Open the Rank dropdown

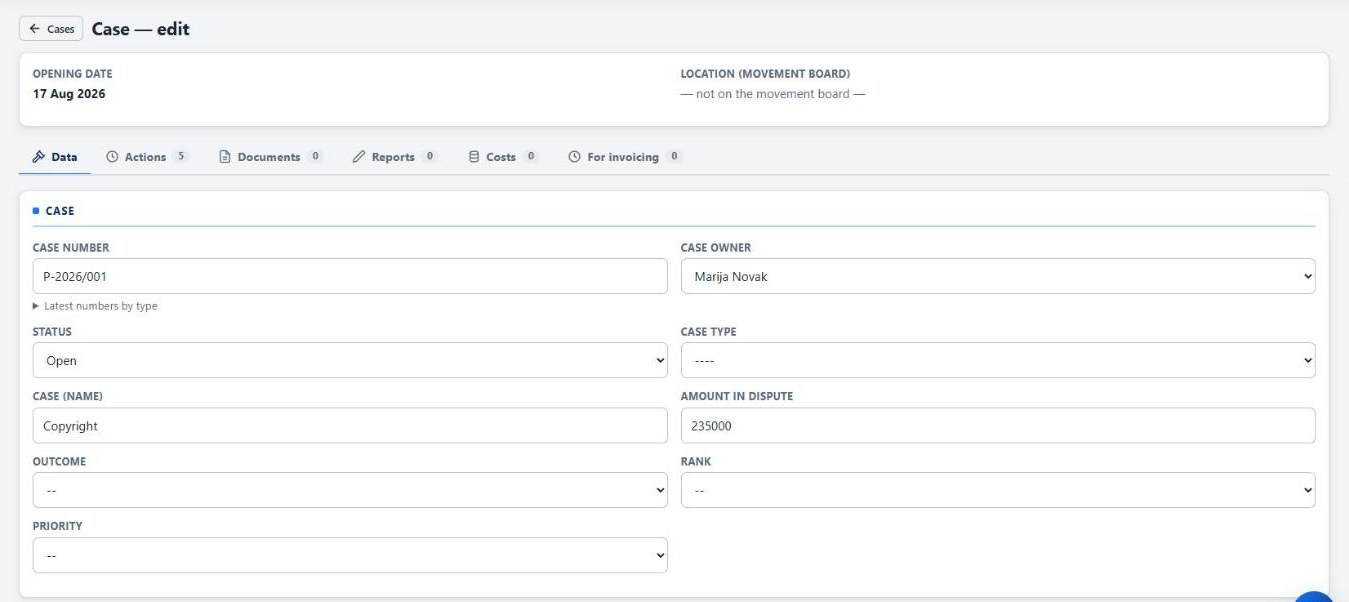pos(998,490)
